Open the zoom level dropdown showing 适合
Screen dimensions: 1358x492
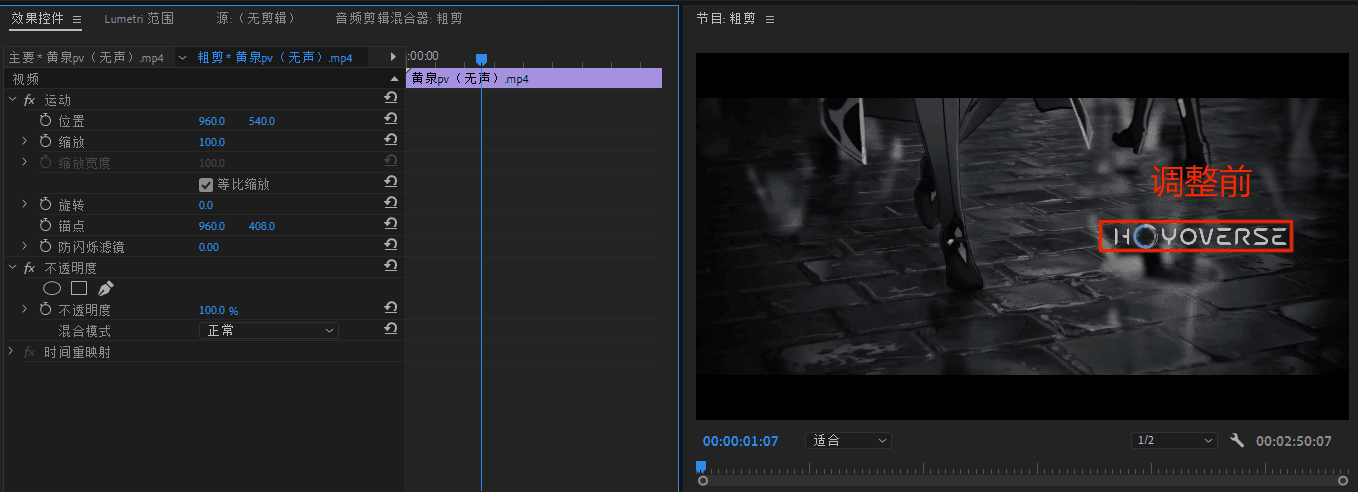(848, 440)
